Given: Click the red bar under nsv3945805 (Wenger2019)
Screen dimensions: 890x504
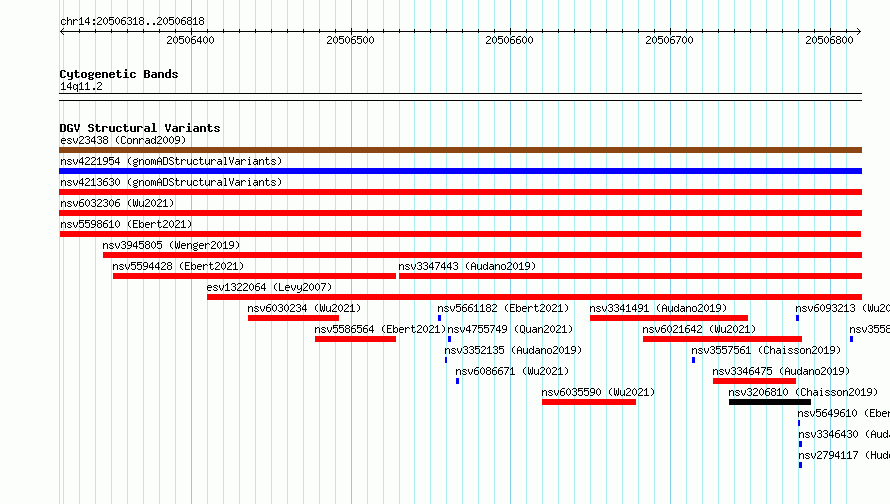Looking at the screenshot, I should 482,255.
